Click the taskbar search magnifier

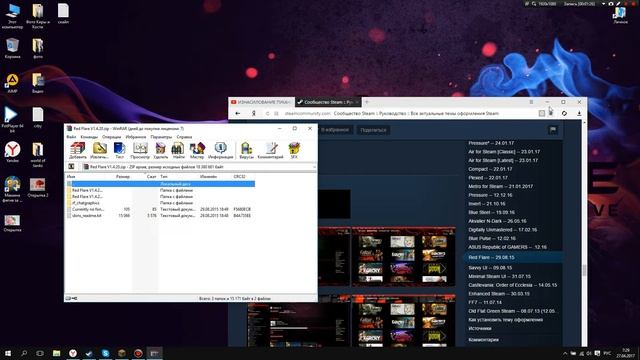(24, 353)
